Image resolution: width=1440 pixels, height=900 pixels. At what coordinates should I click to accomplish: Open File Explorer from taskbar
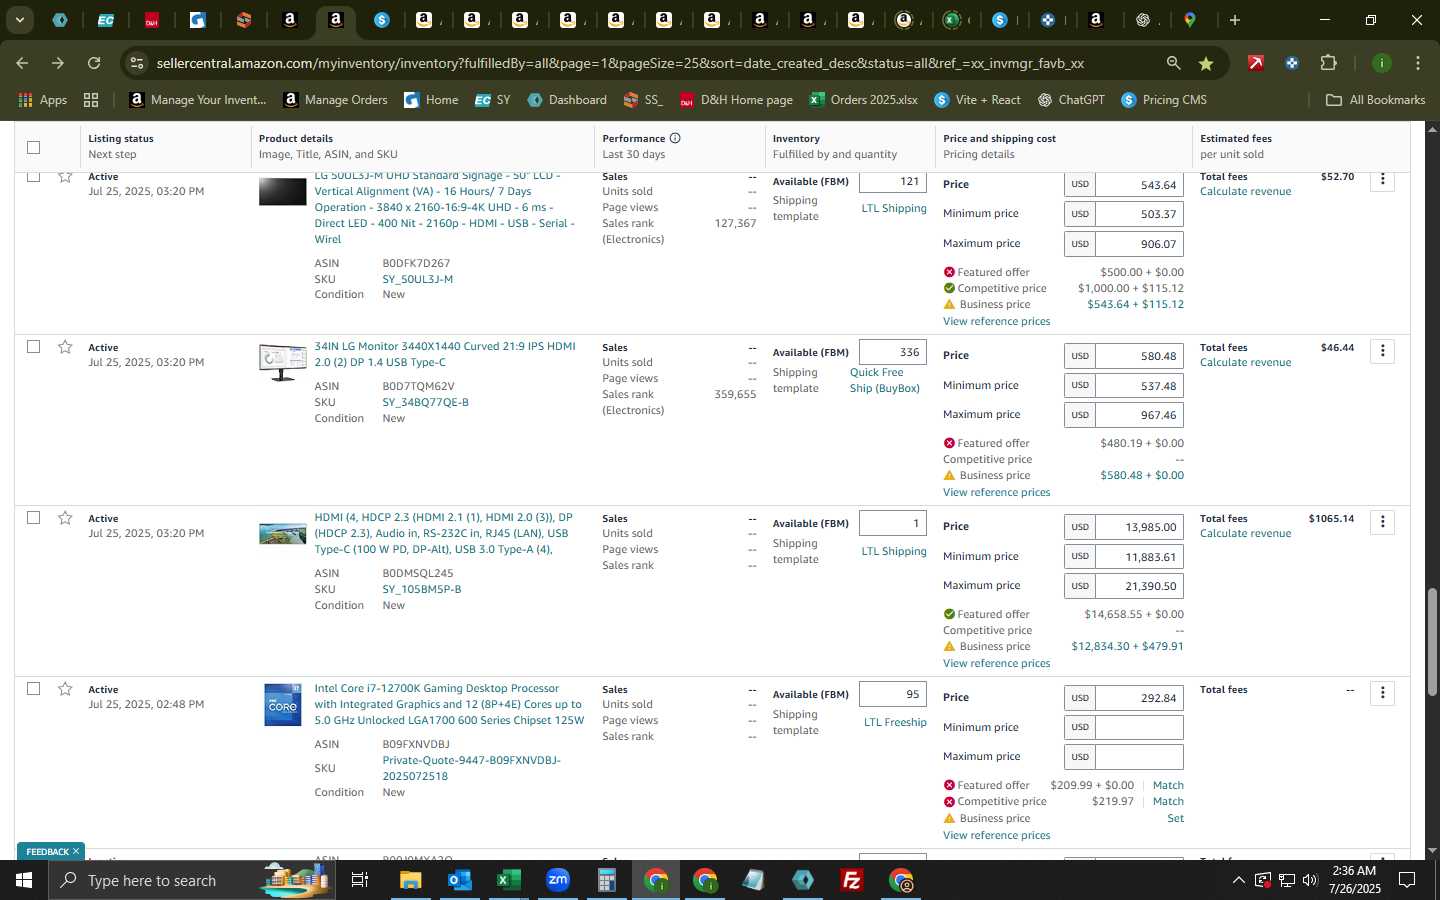point(411,880)
